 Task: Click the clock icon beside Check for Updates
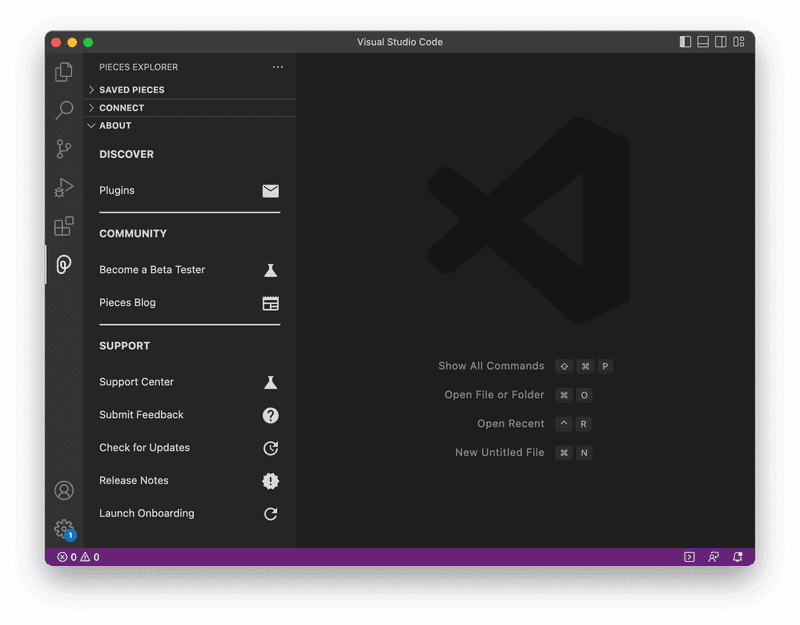(x=270, y=448)
